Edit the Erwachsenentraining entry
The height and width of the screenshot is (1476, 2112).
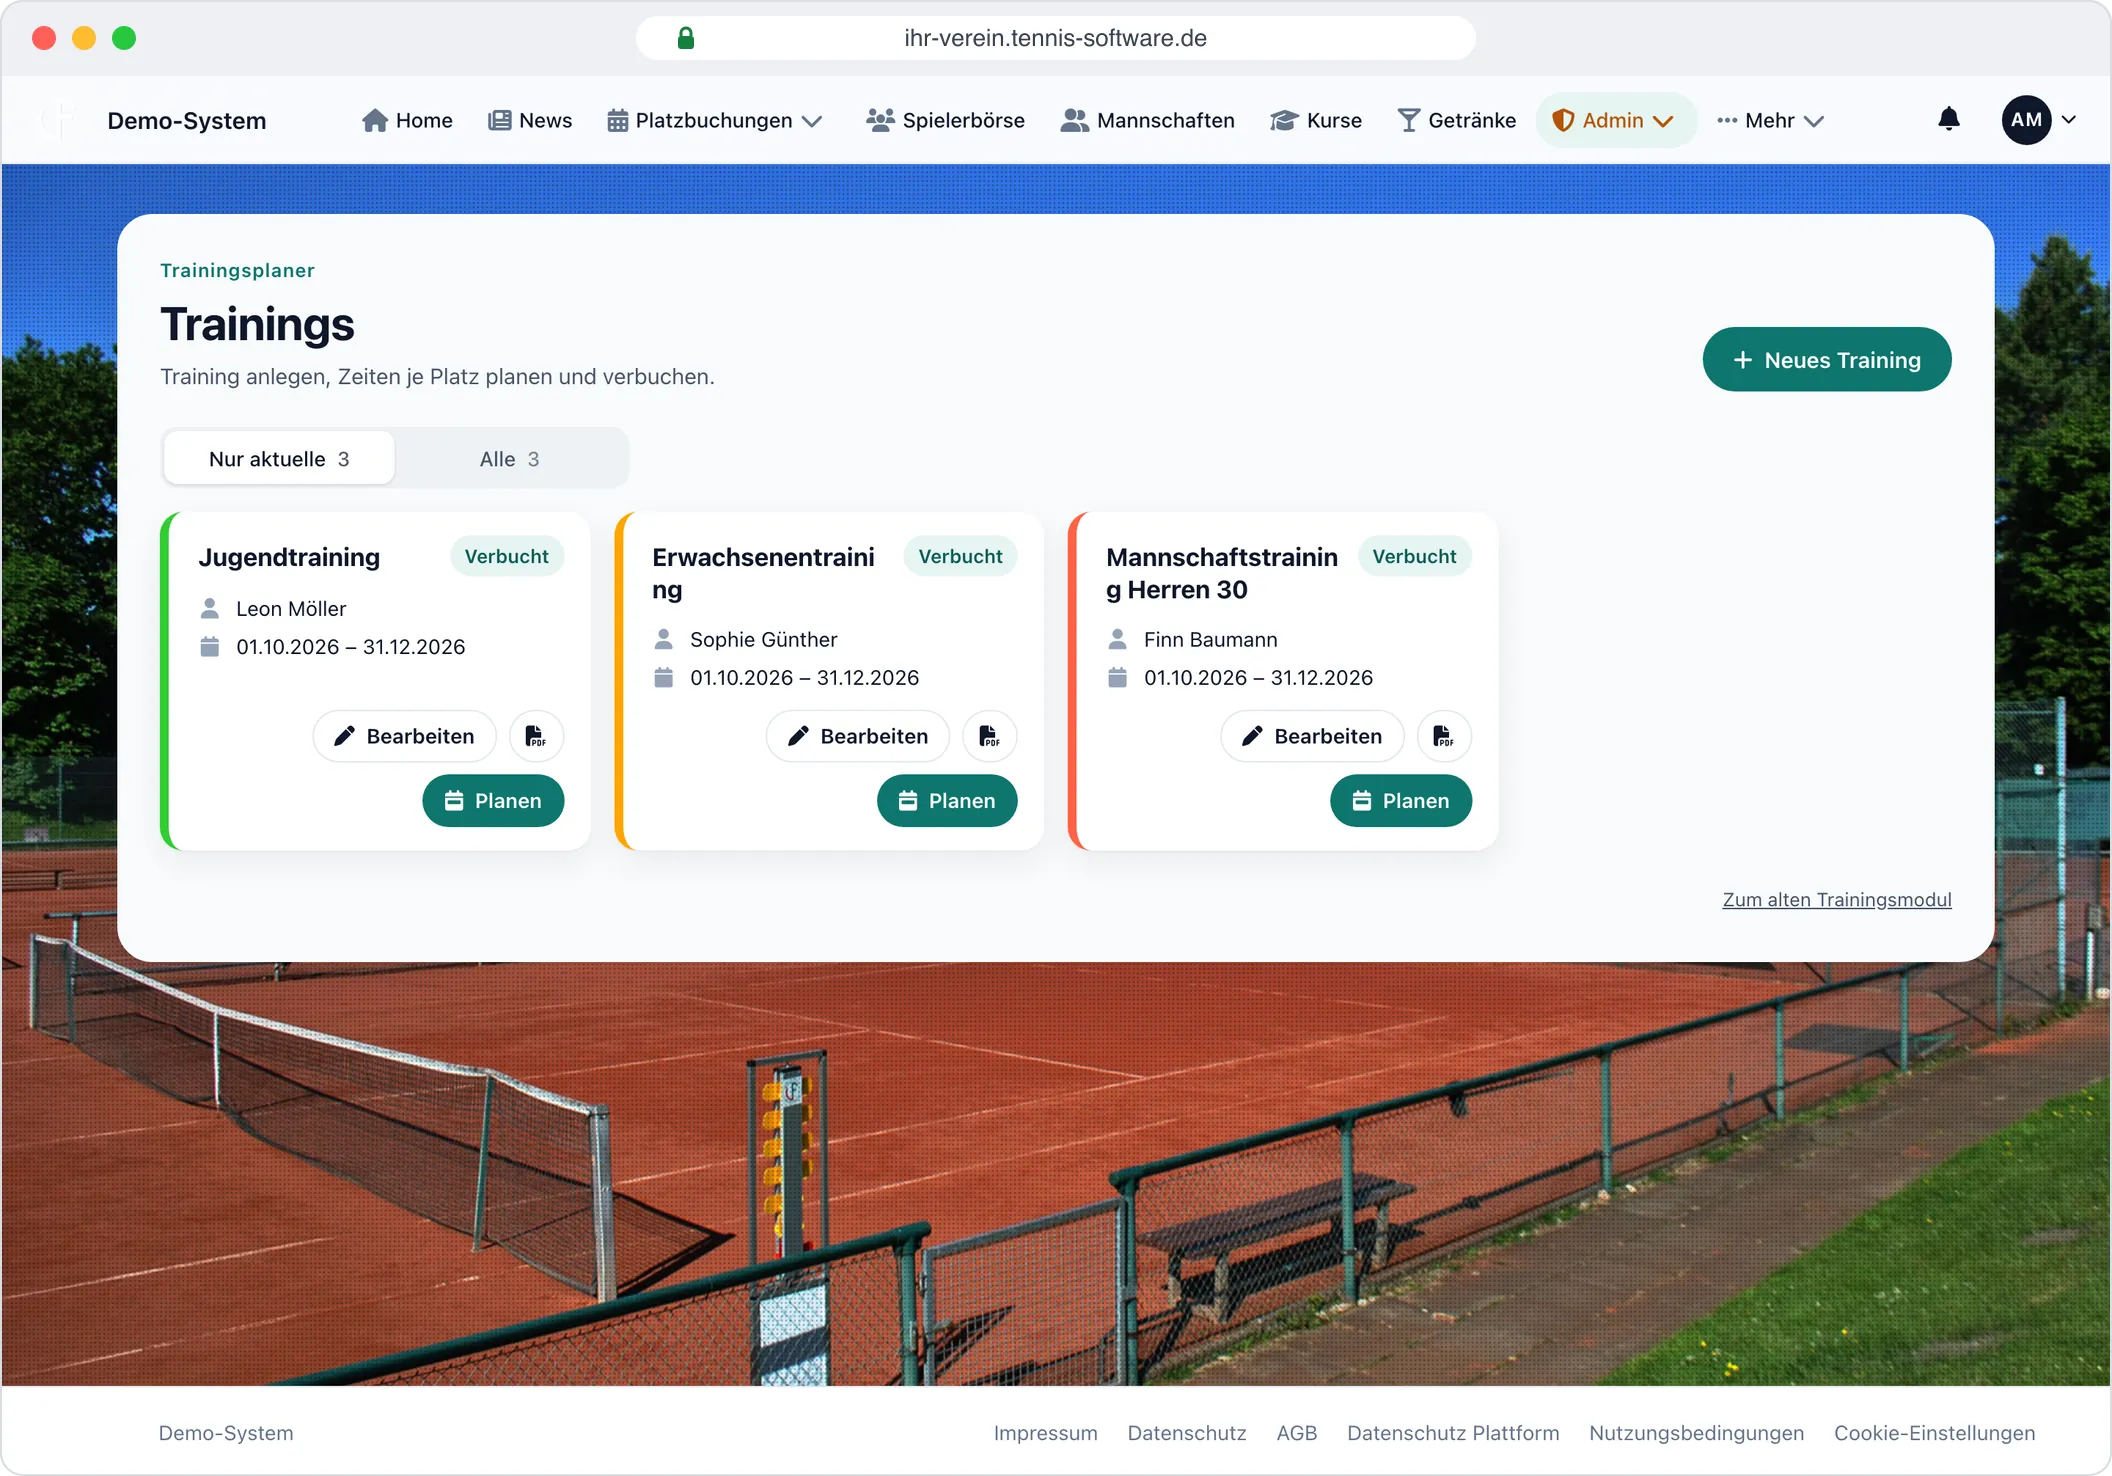click(858, 736)
